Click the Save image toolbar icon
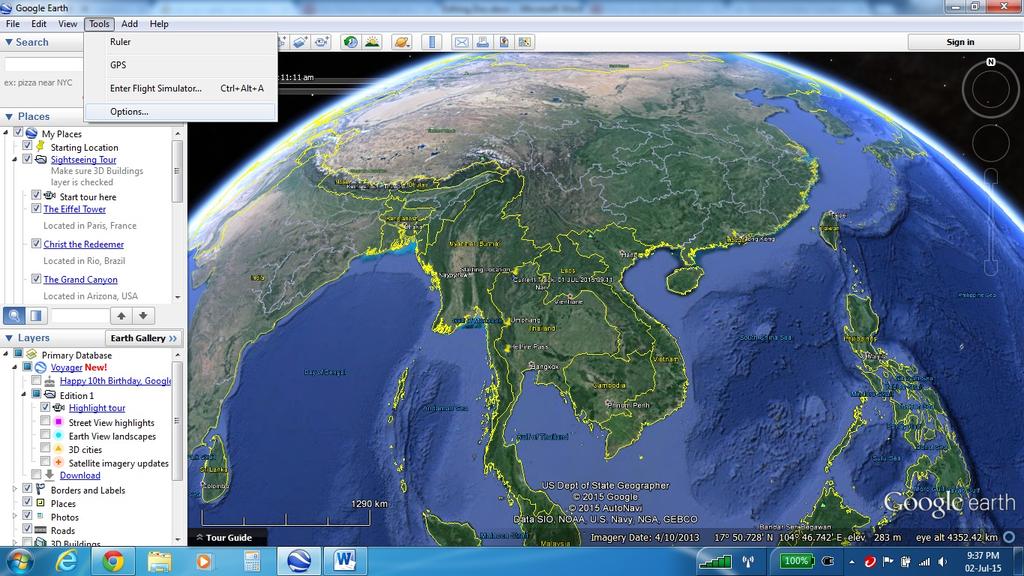This screenshot has height=576, width=1024. [504, 42]
